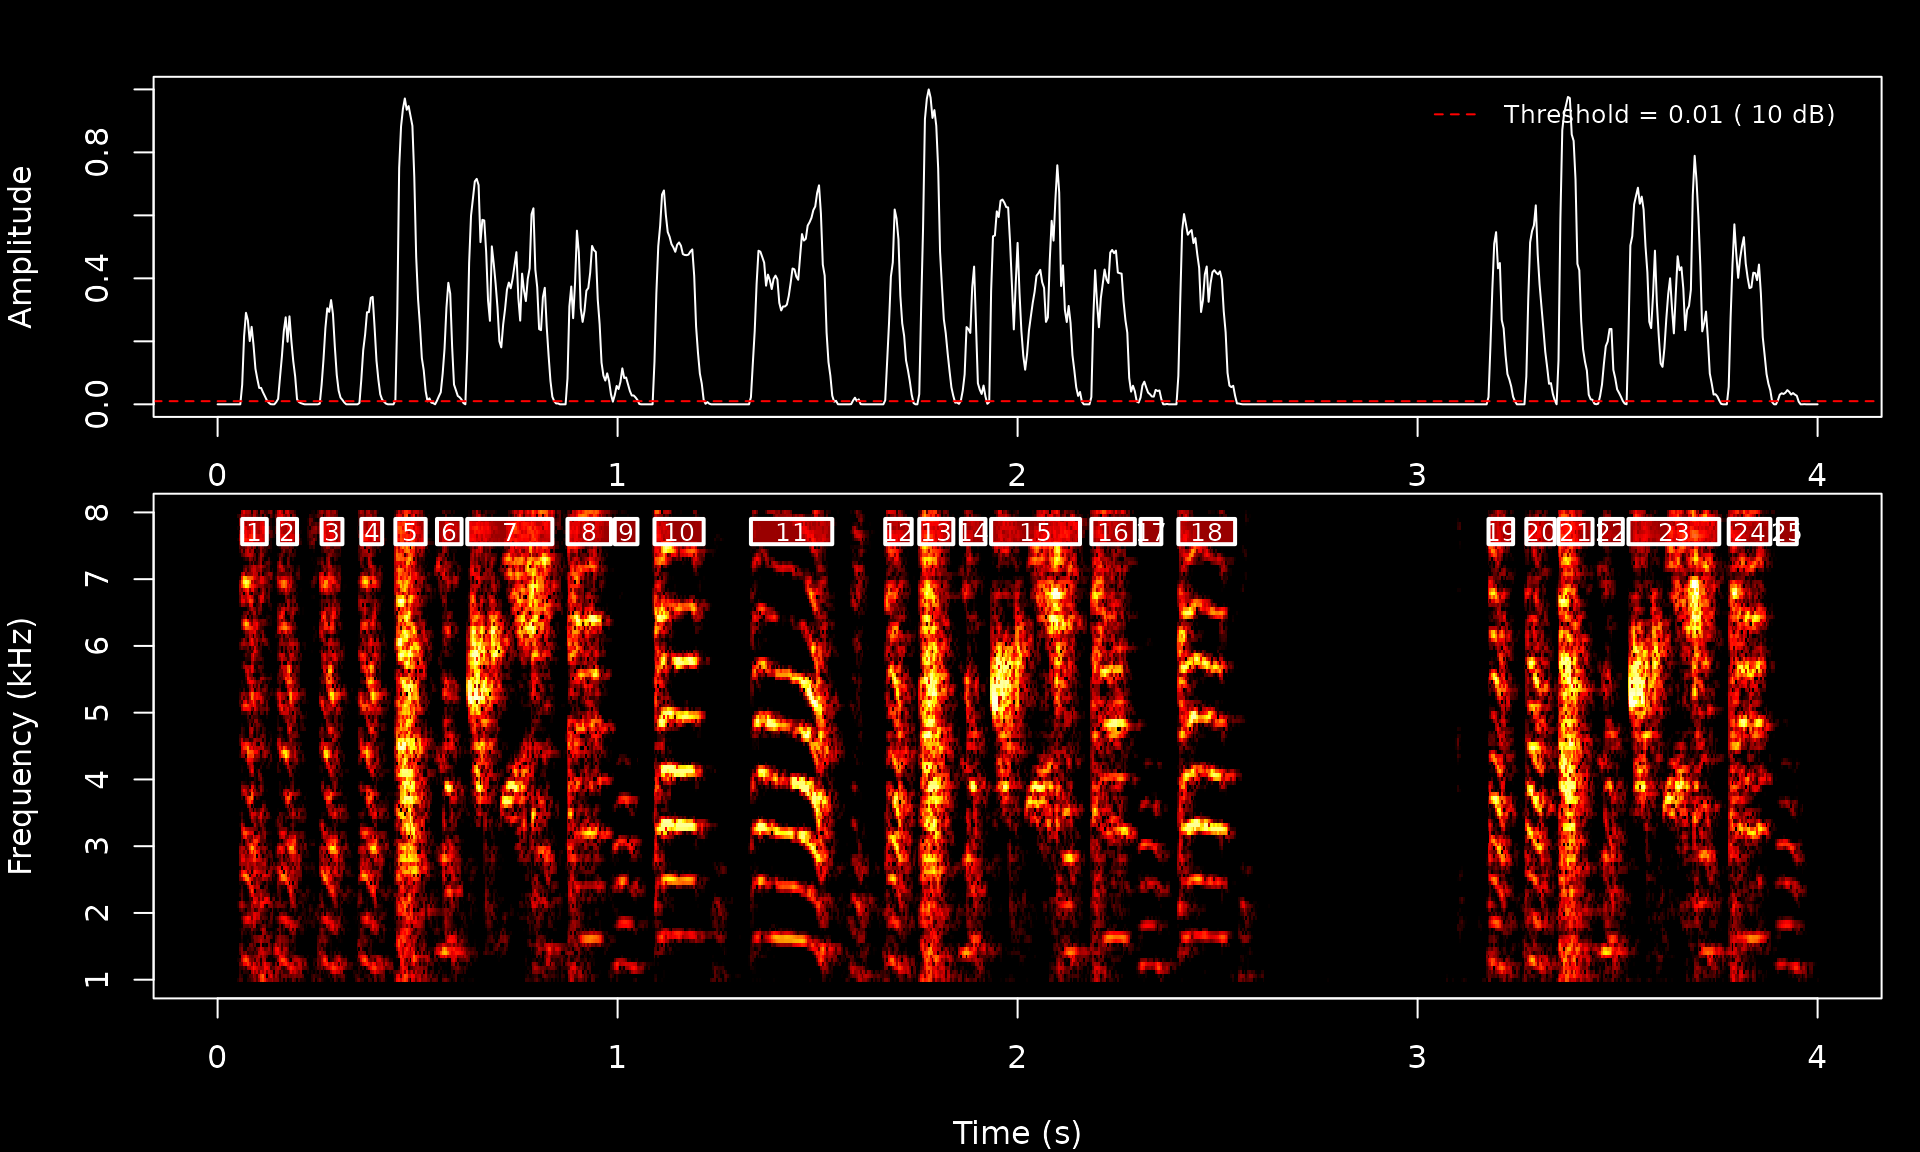Click the tallest amplitude peak near 1.8 s
The width and height of the screenshot is (1920, 1152).
pos(928,92)
